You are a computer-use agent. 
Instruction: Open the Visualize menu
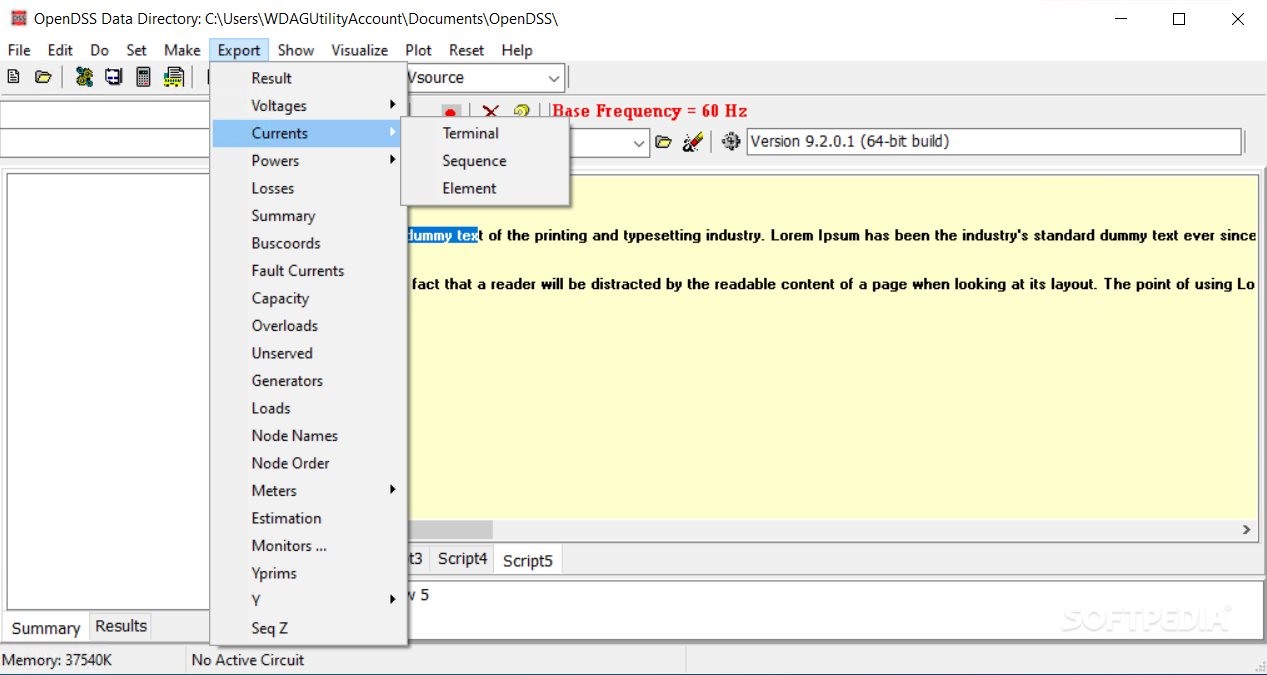pyautogui.click(x=360, y=50)
